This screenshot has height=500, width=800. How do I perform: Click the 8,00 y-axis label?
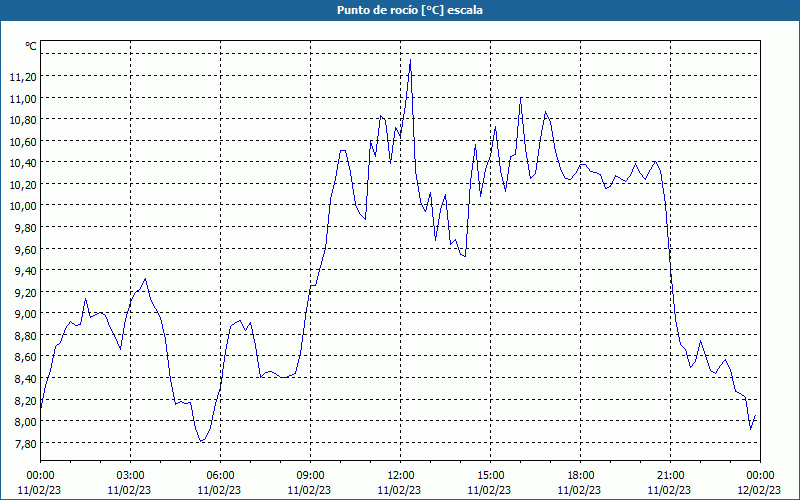click(x=26, y=422)
